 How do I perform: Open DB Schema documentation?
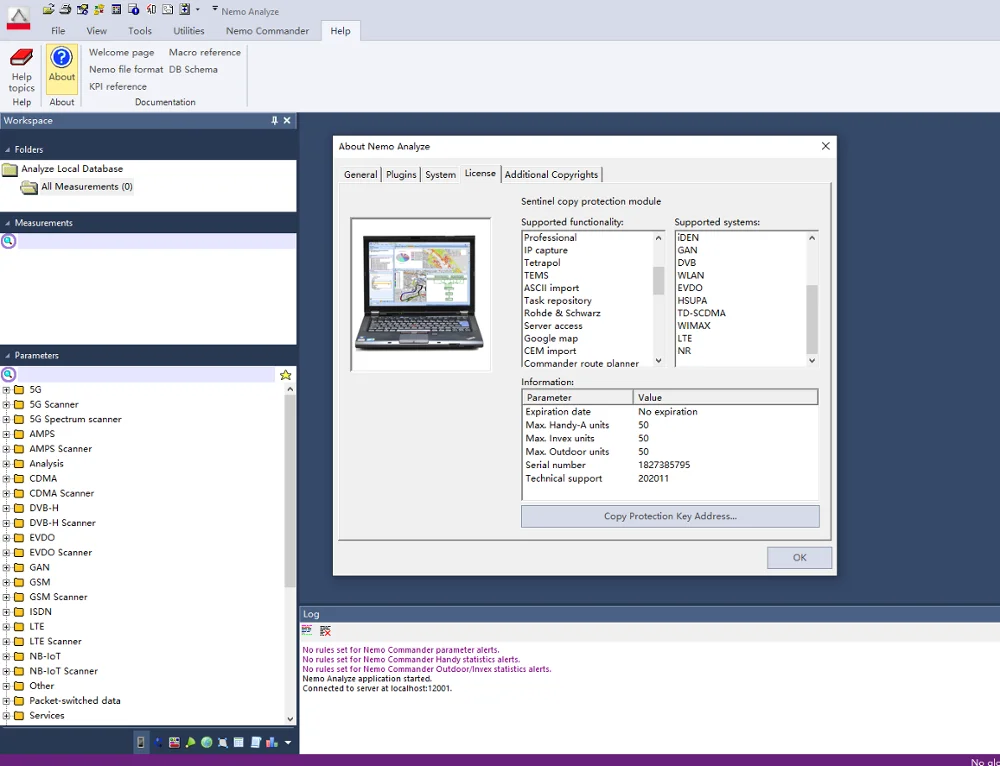(x=193, y=70)
